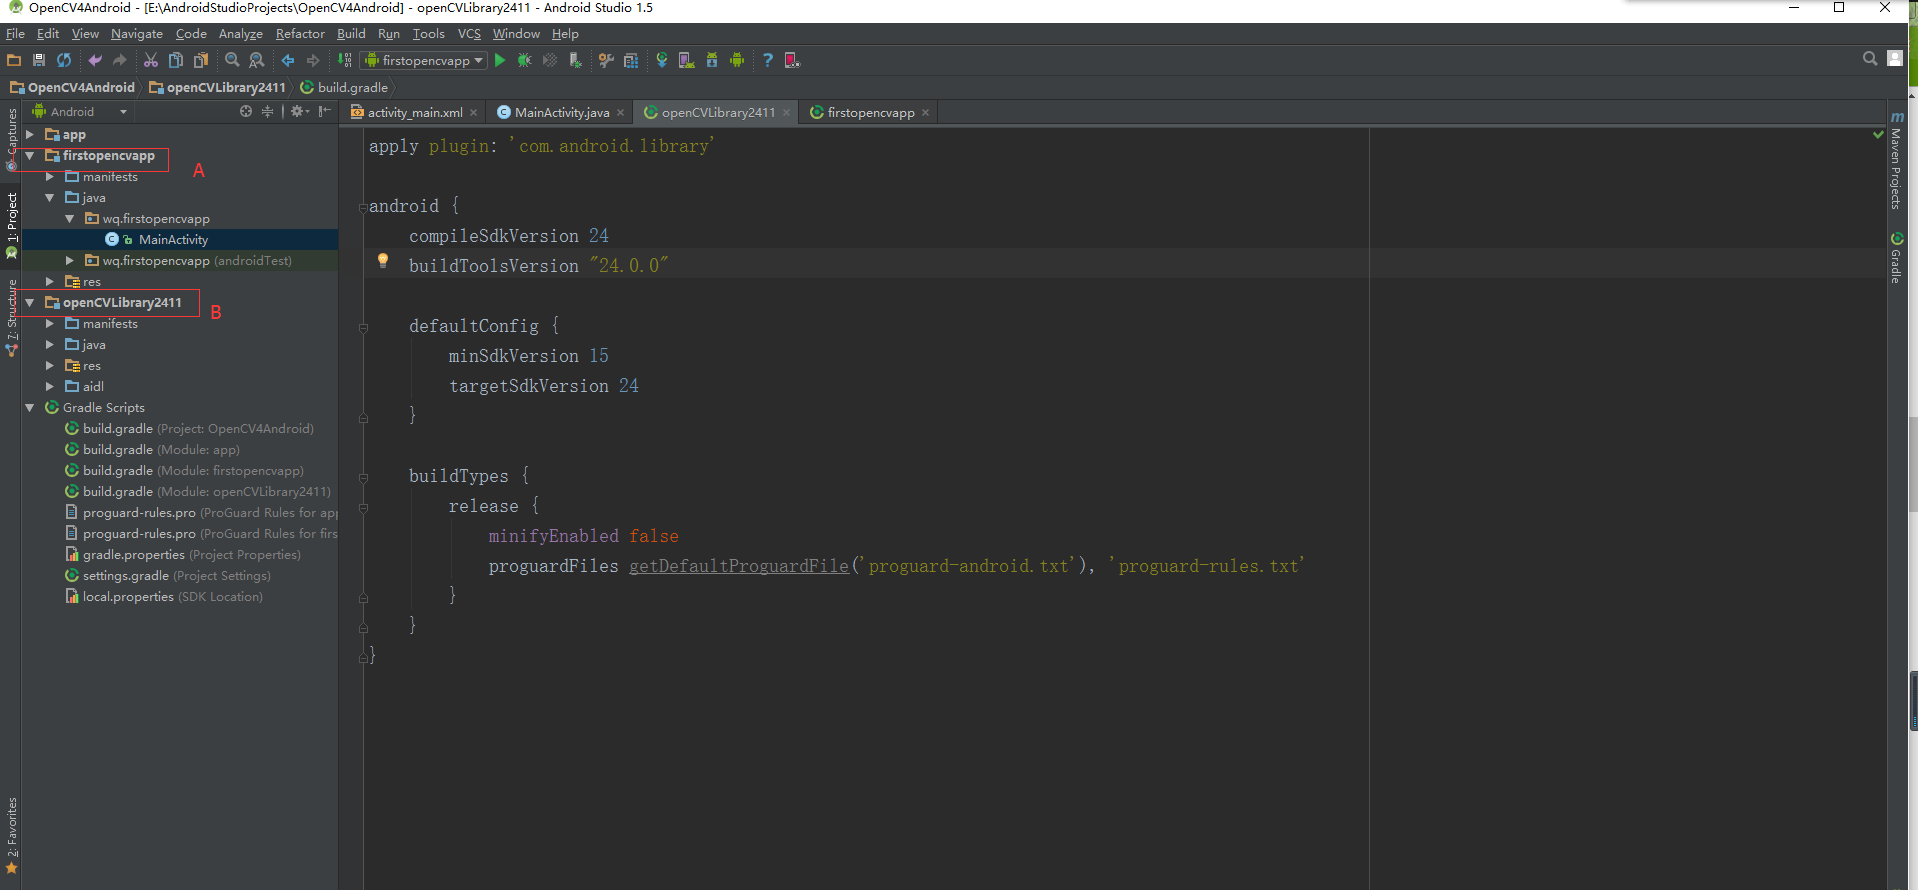Screen dimensions: 1918x890
Task: Open Maven Projects side tool window
Action: coord(1896,160)
